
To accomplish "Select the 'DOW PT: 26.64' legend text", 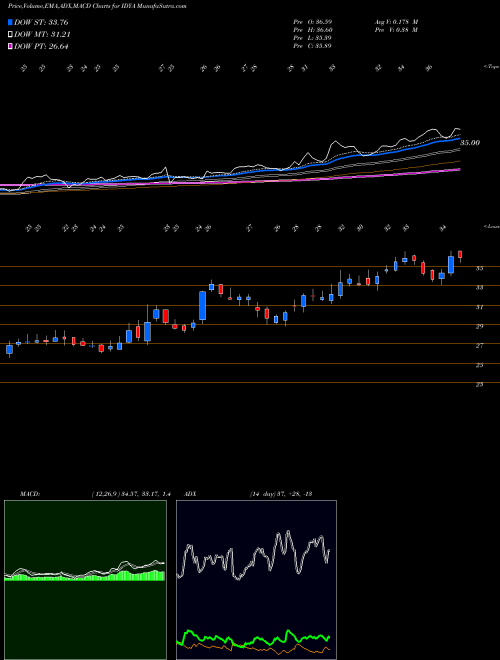I will pos(41,46).
